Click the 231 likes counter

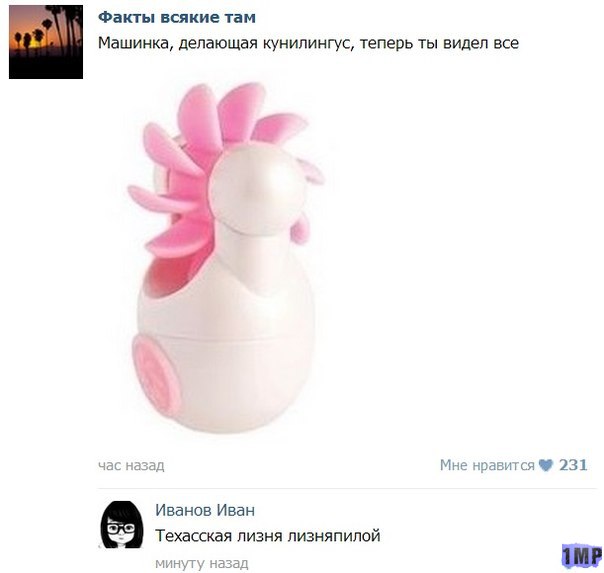(573, 465)
